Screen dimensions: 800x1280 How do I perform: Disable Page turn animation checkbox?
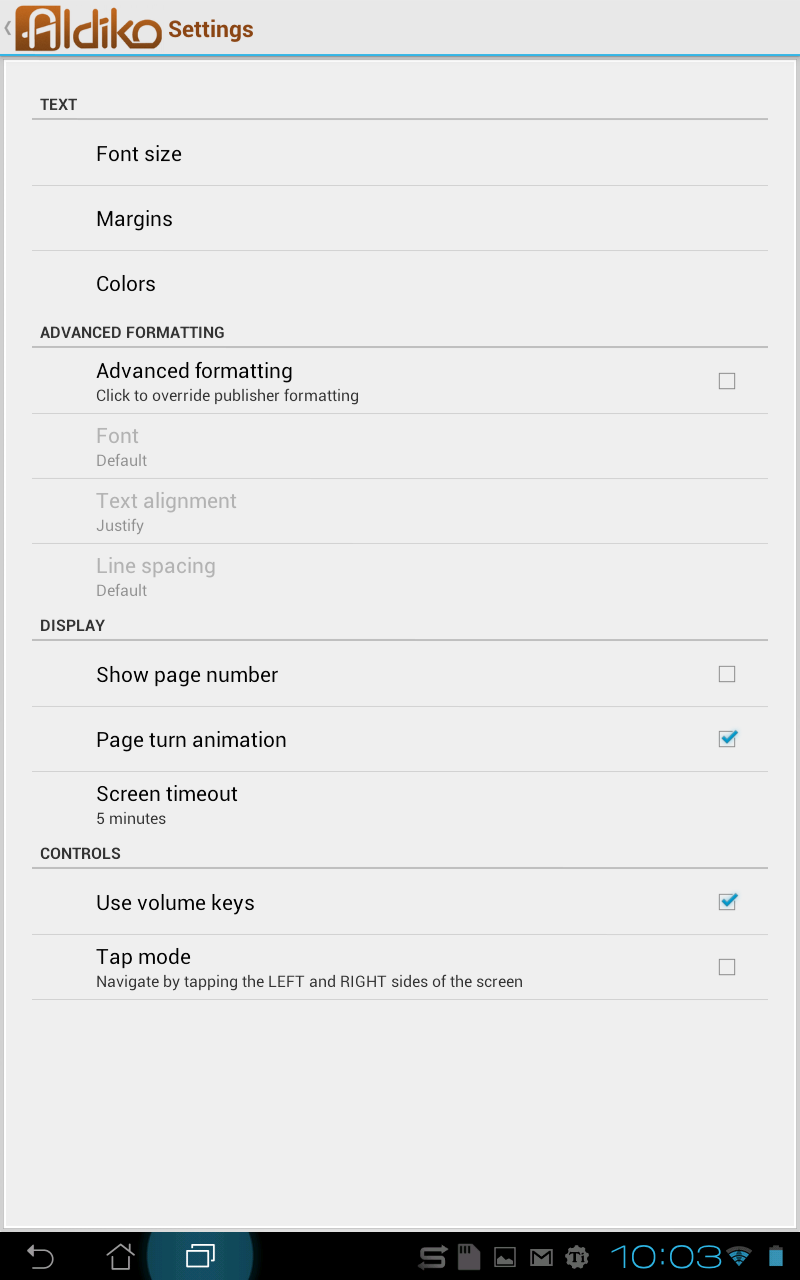pyautogui.click(x=727, y=739)
